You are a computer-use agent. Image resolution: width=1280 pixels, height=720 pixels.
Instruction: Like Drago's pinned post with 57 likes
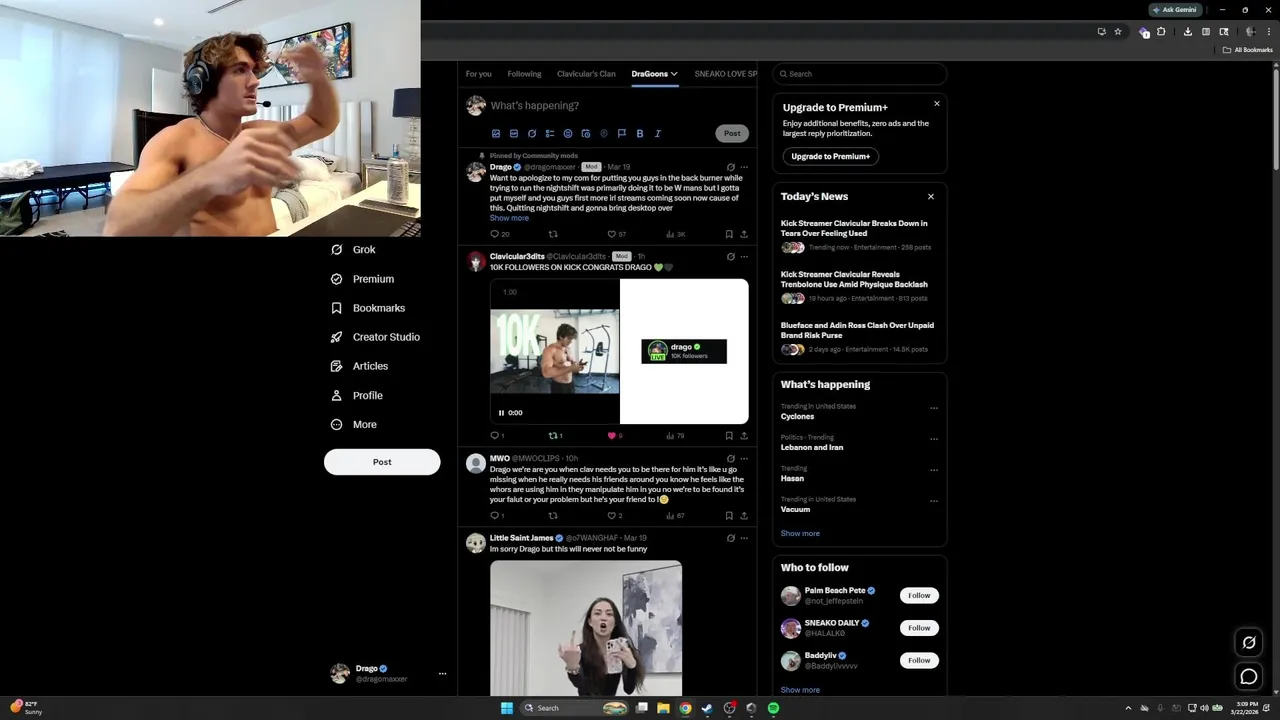point(612,234)
